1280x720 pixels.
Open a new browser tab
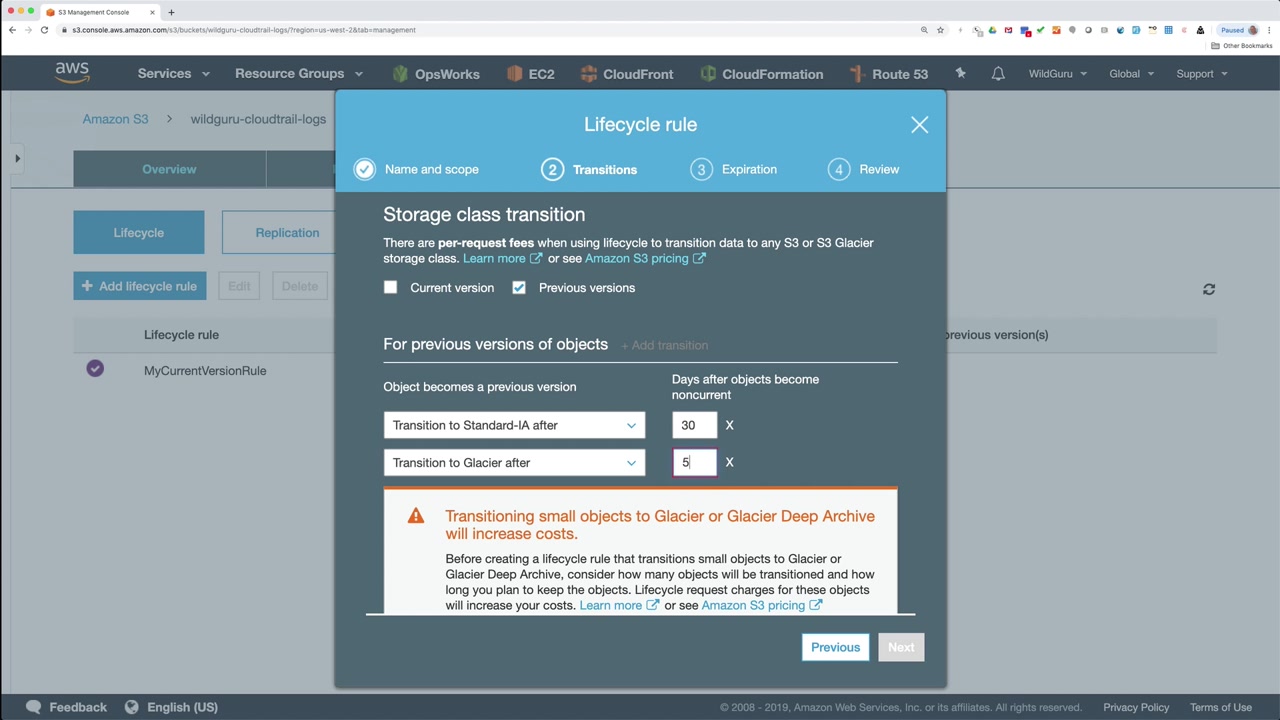[x=171, y=12]
